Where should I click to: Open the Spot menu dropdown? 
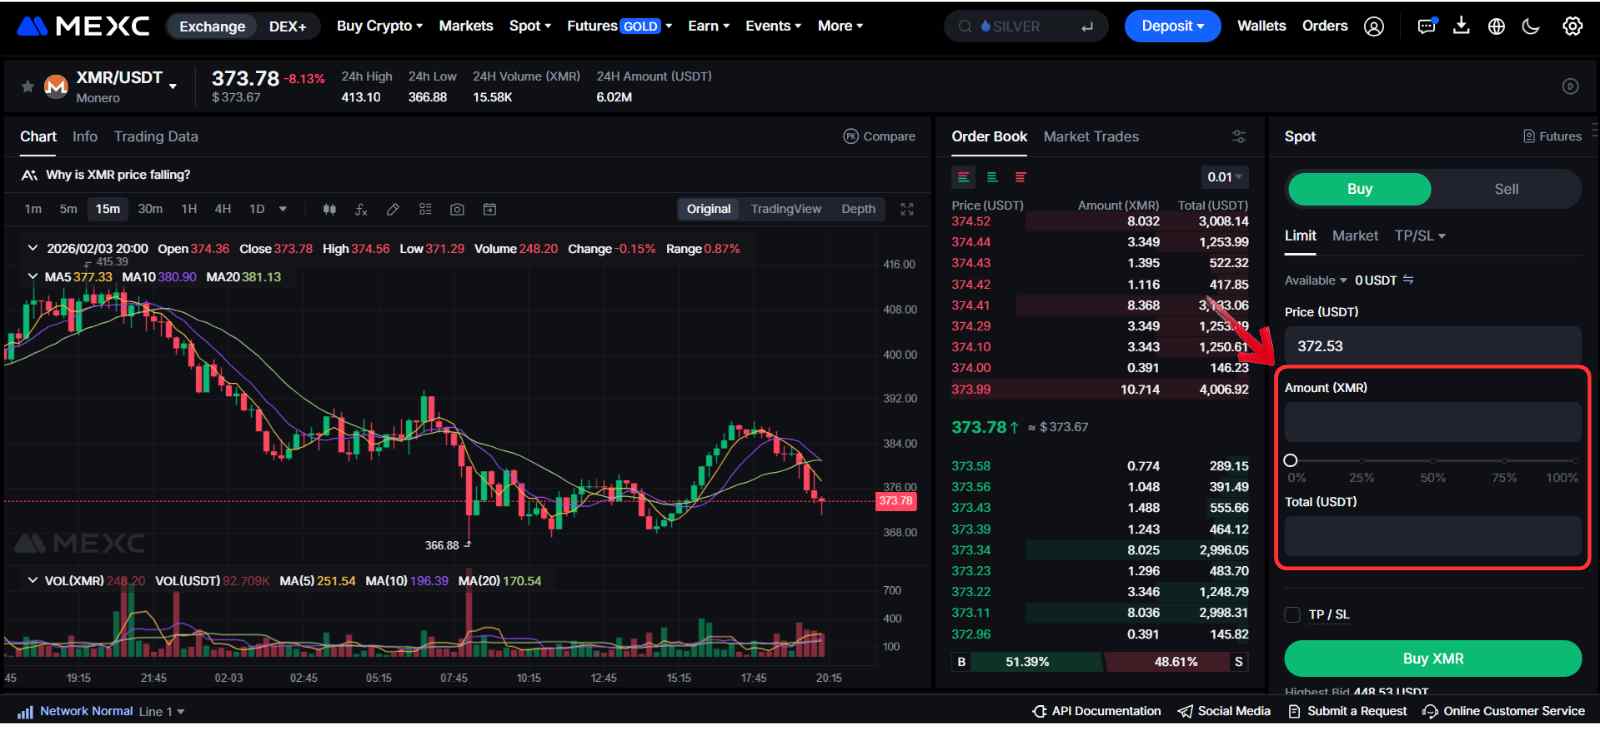tap(530, 26)
